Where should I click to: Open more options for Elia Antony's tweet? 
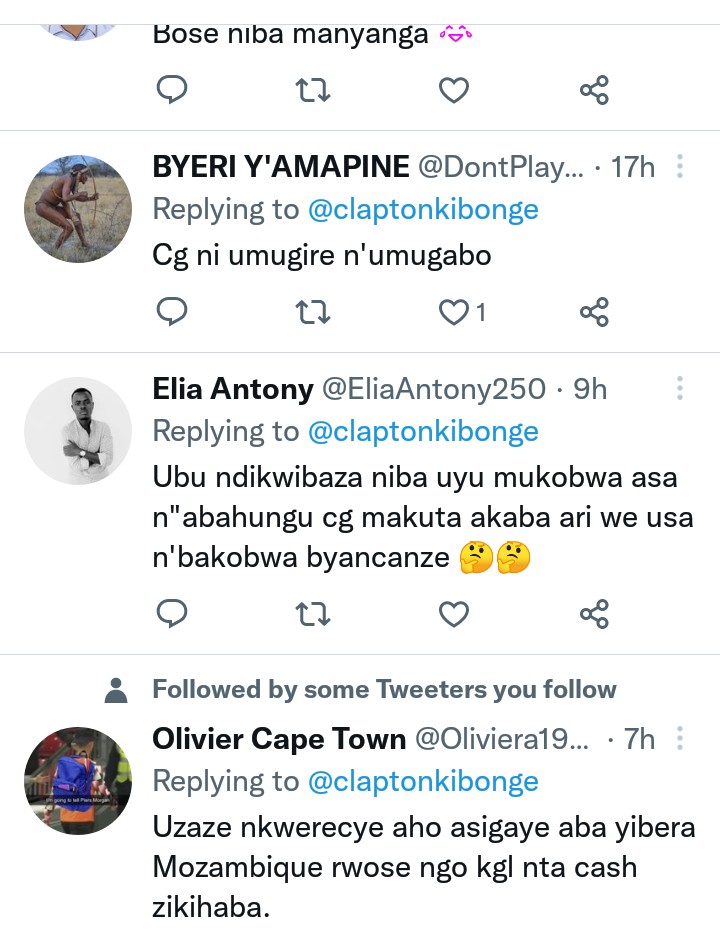pyautogui.click(x=680, y=388)
